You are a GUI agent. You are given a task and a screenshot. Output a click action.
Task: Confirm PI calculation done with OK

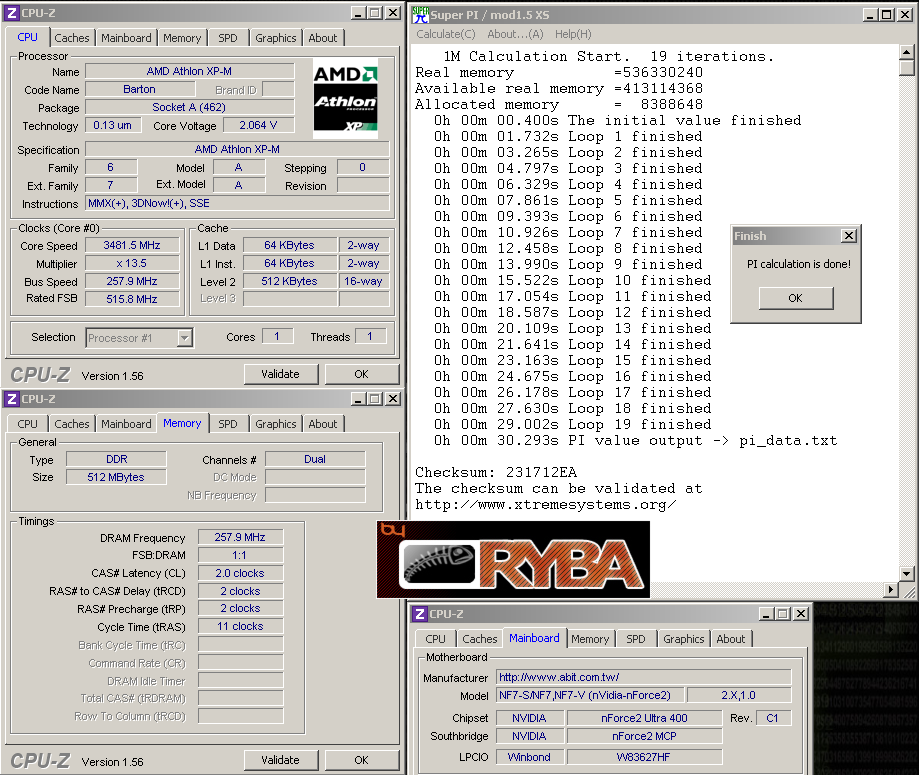pos(795,298)
